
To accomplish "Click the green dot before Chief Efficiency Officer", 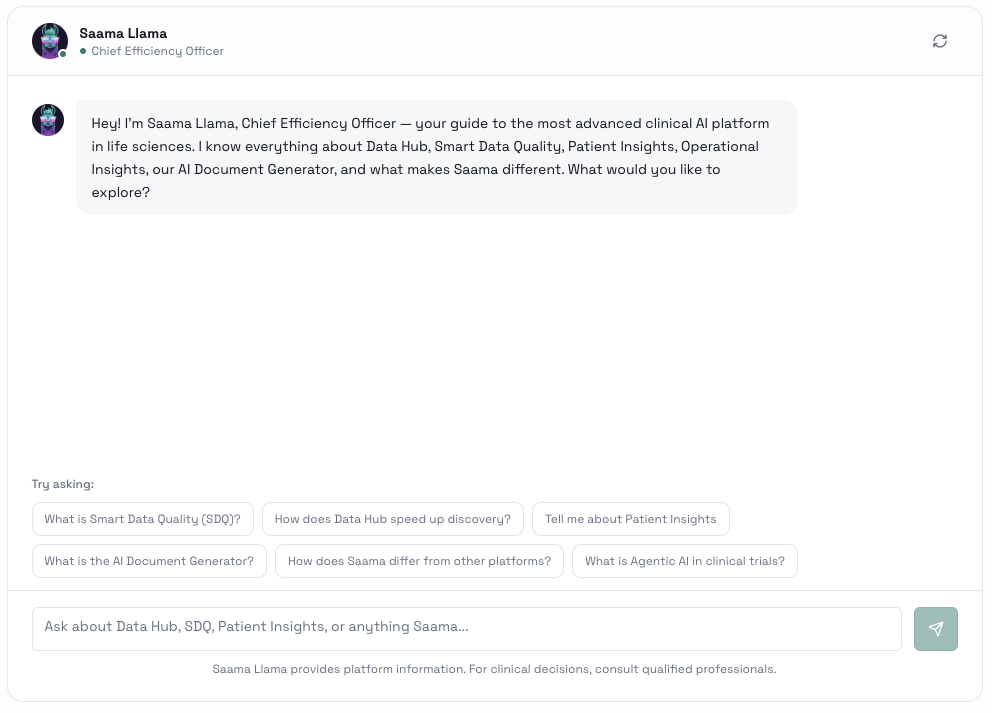I will tap(84, 51).
